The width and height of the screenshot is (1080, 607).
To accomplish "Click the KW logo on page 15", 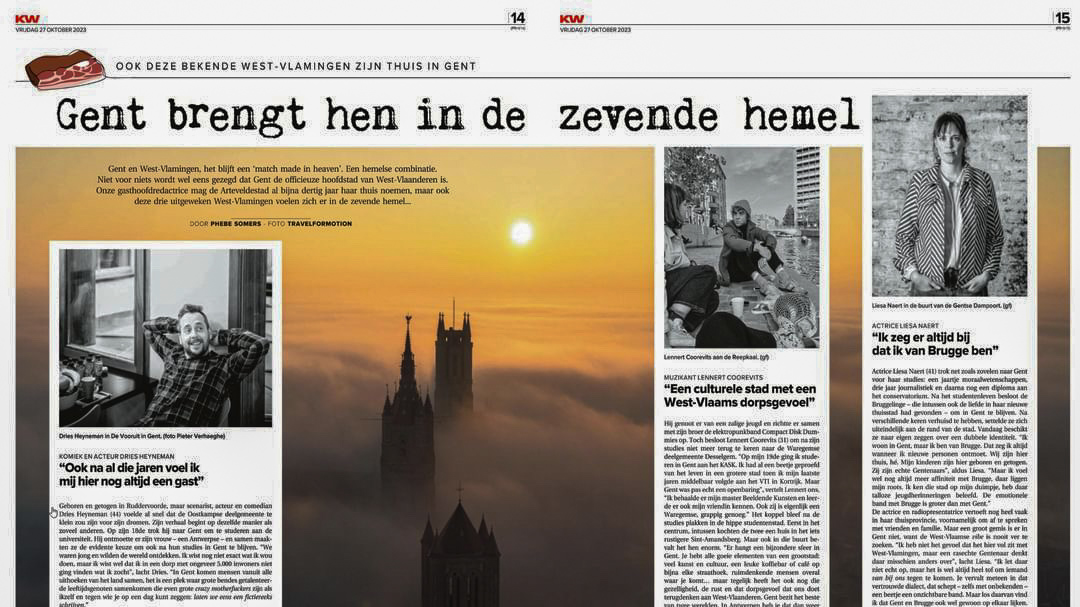I will [x=572, y=18].
